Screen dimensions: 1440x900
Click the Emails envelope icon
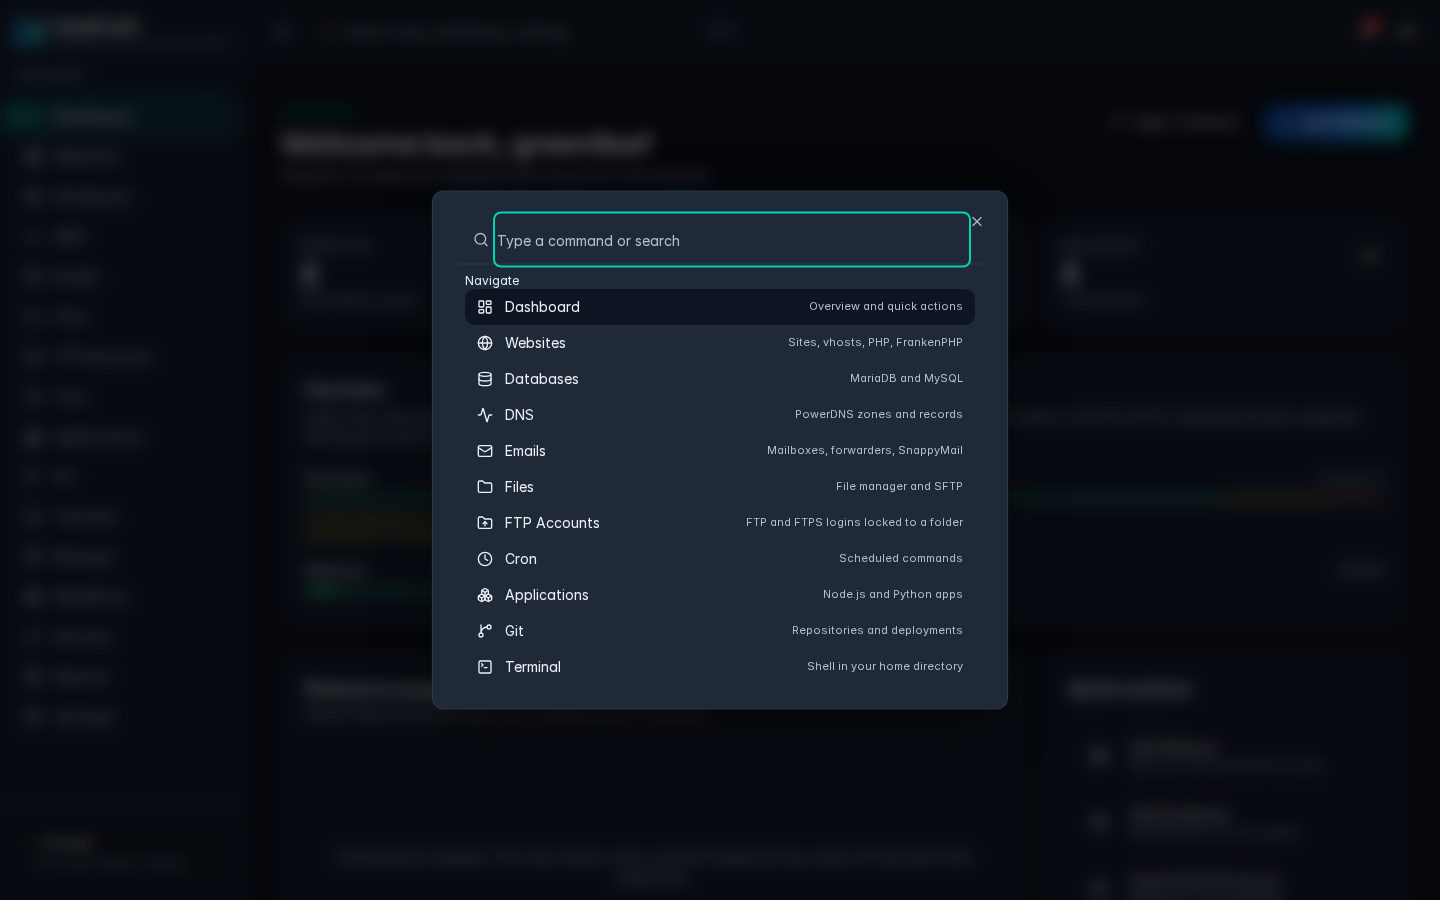[485, 451]
